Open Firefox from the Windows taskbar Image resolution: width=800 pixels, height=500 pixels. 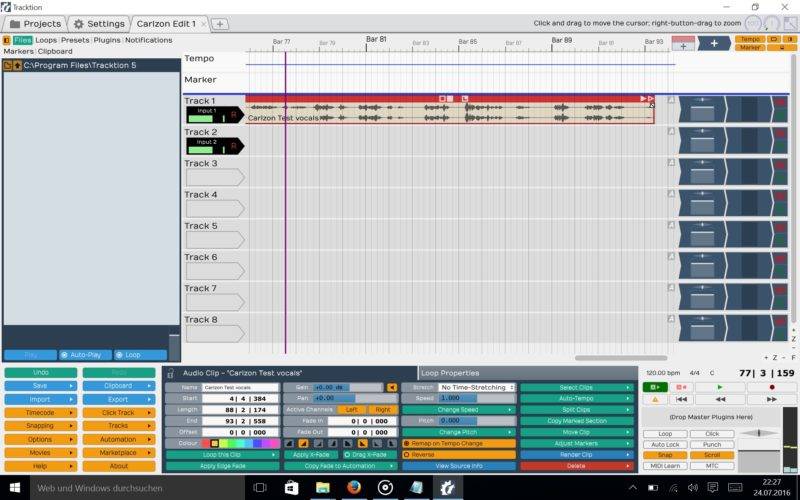click(x=353, y=487)
